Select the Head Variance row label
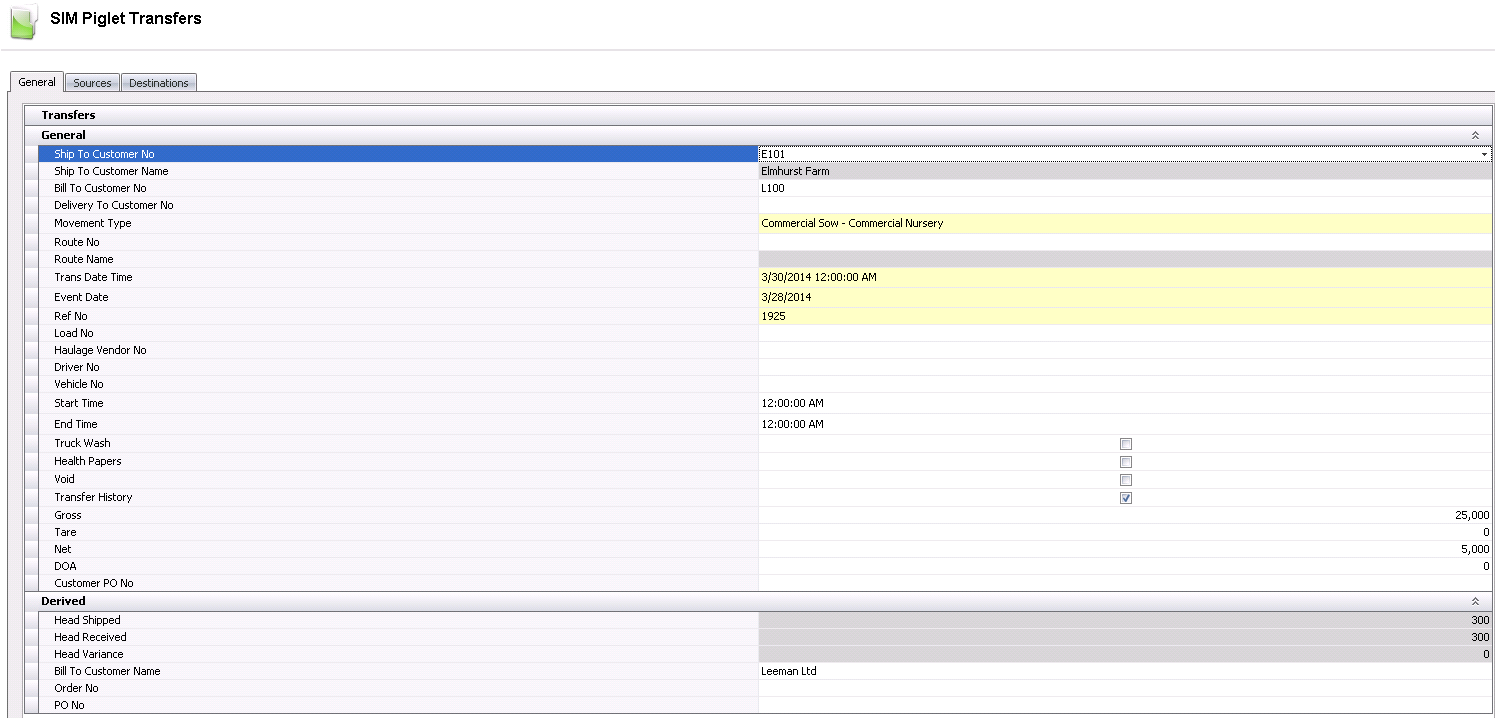The width and height of the screenshot is (1495, 718). point(89,654)
